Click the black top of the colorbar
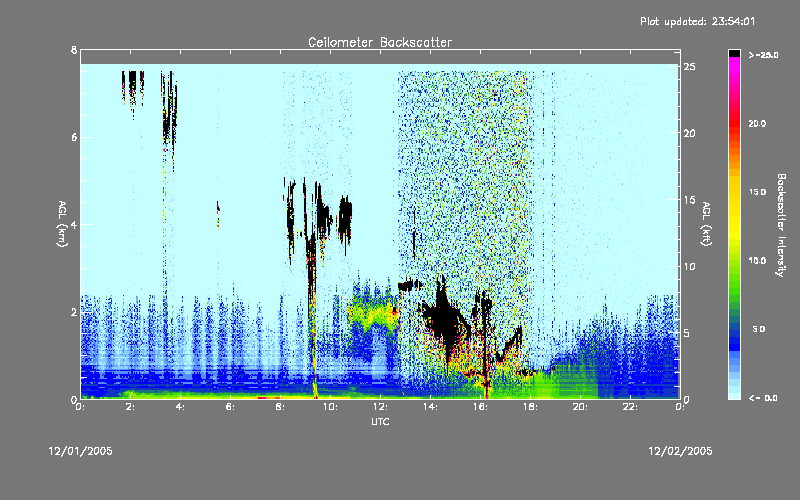Viewport: 800px width, 500px height. [x=734, y=53]
